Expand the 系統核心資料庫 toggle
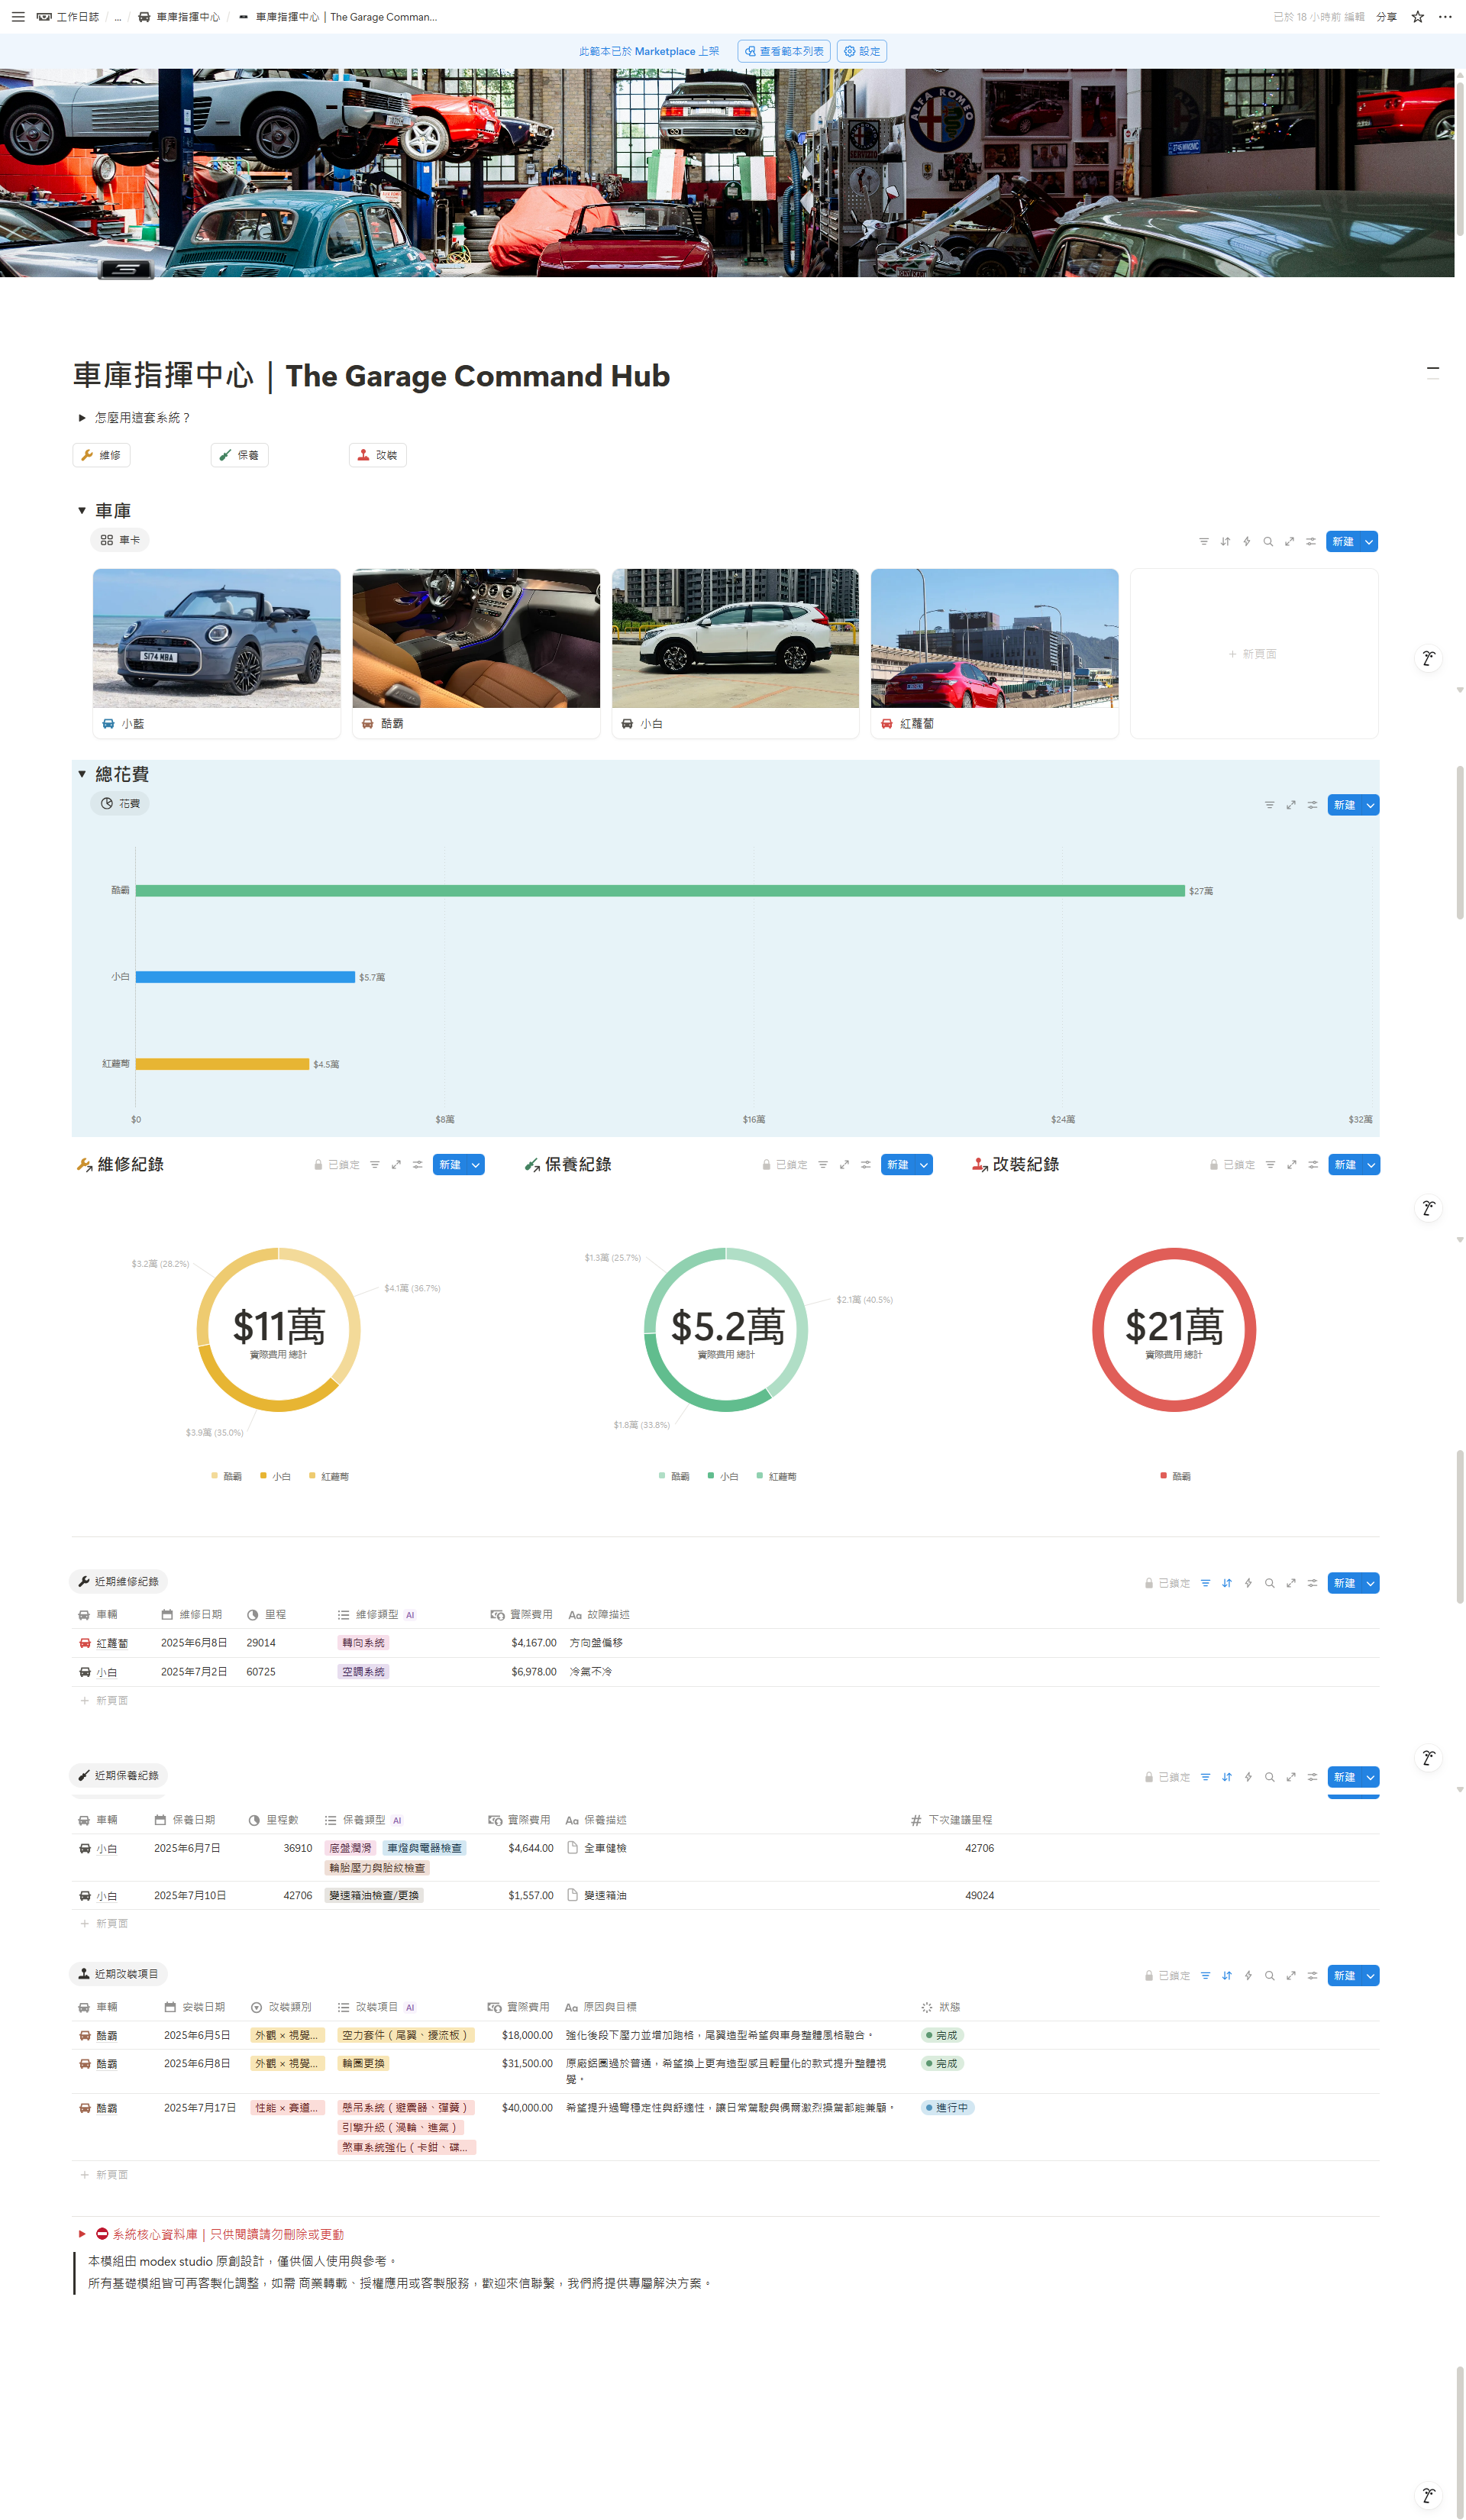Viewport: 1466px width, 2520px height. tap(82, 2234)
